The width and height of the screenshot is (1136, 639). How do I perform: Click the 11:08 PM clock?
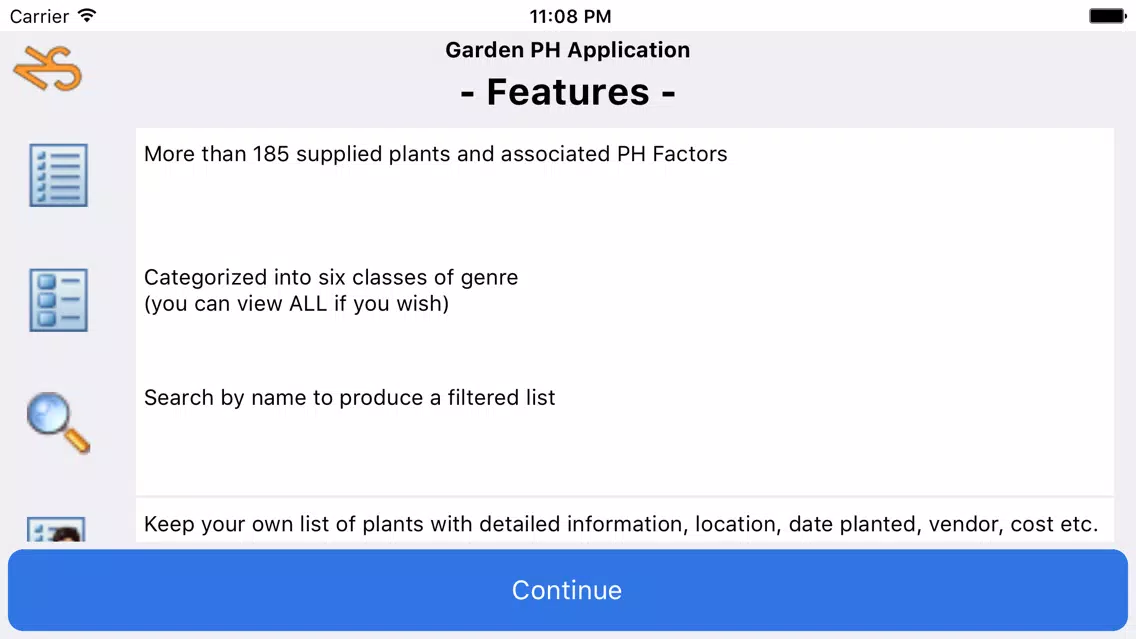(570, 16)
